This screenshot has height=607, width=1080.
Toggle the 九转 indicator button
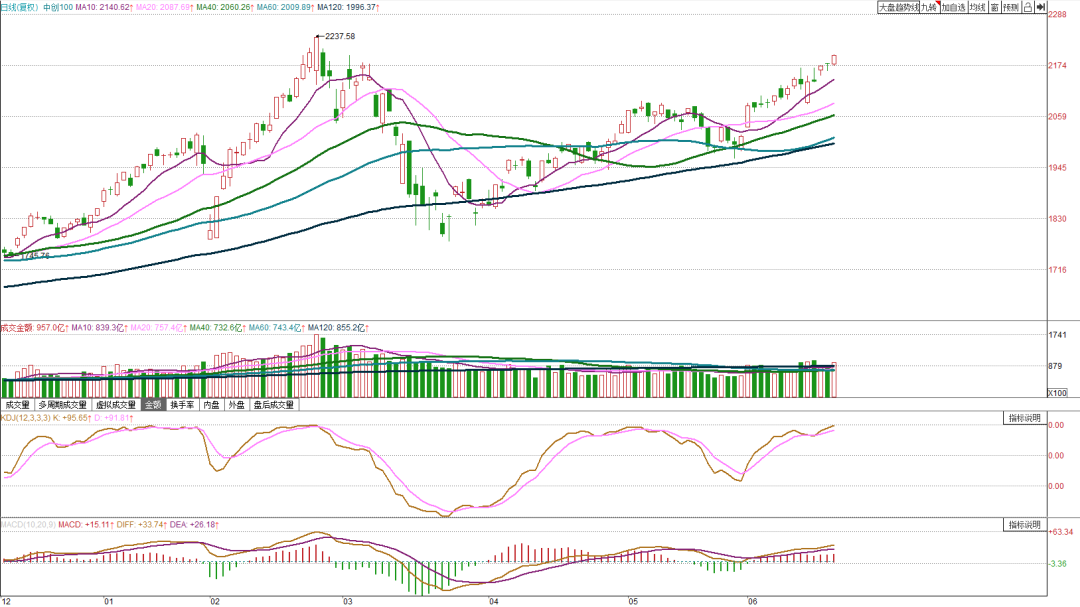coord(929,7)
